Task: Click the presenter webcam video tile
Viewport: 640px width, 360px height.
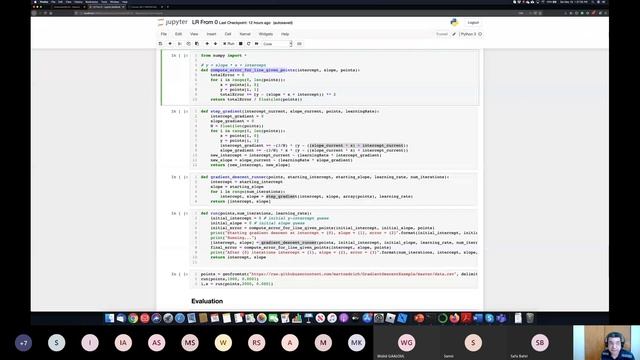Action: (607, 342)
